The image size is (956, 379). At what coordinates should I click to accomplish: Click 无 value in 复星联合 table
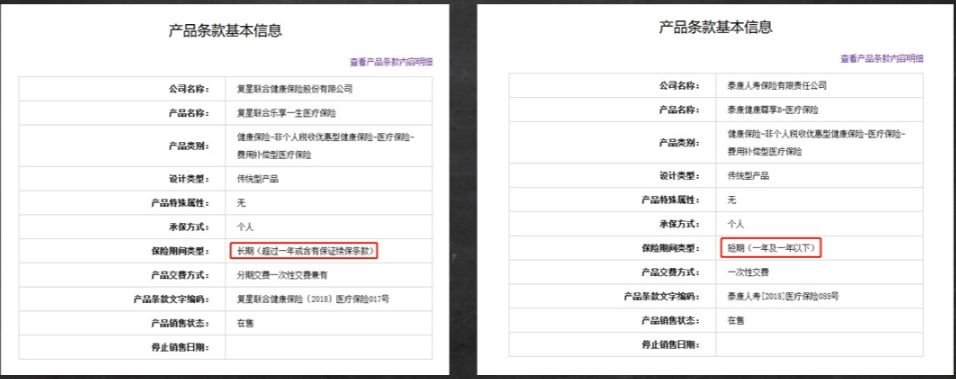tap(241, 203)
